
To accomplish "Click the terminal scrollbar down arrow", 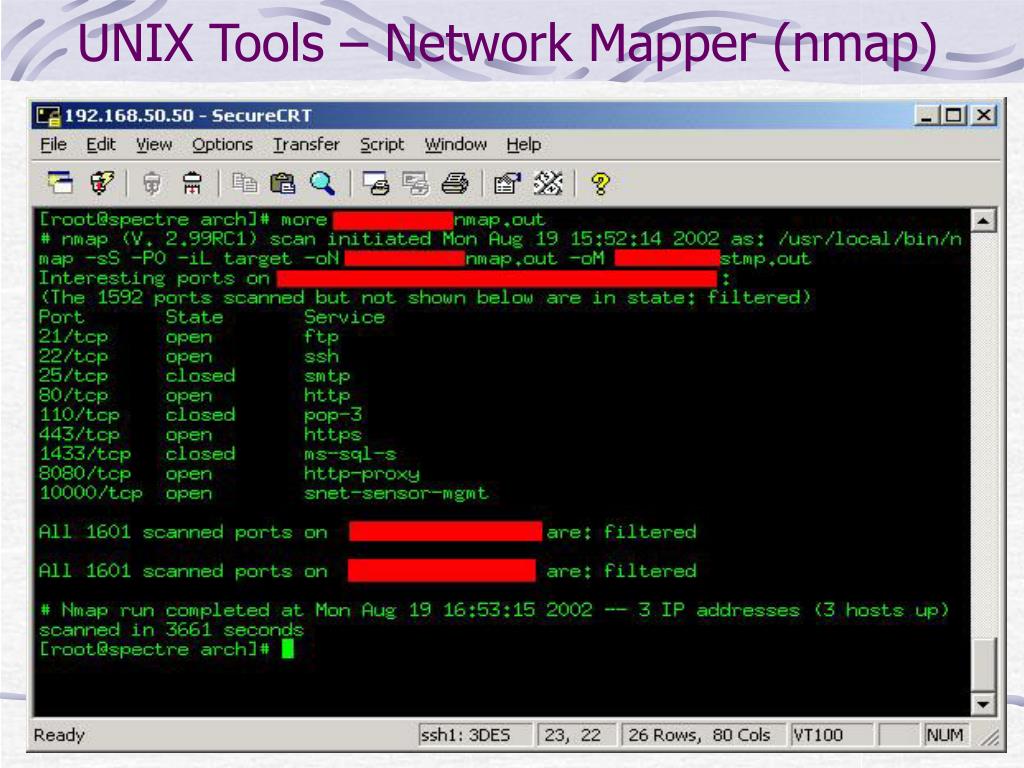I will tap(983, 704).
